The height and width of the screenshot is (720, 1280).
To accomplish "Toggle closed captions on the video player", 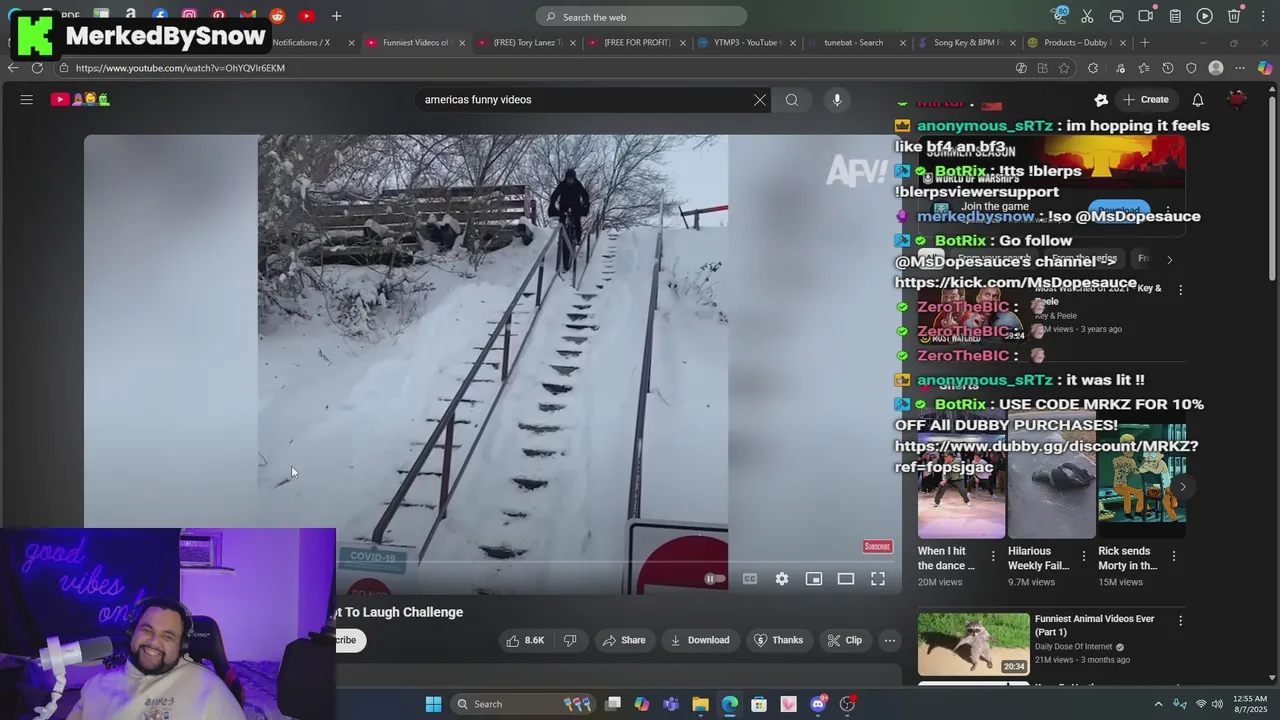I will (750, 579).
